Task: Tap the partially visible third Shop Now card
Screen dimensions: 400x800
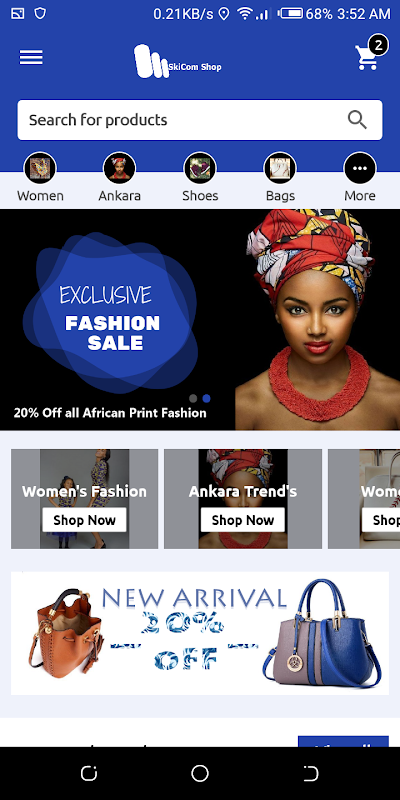Action: 381,520
